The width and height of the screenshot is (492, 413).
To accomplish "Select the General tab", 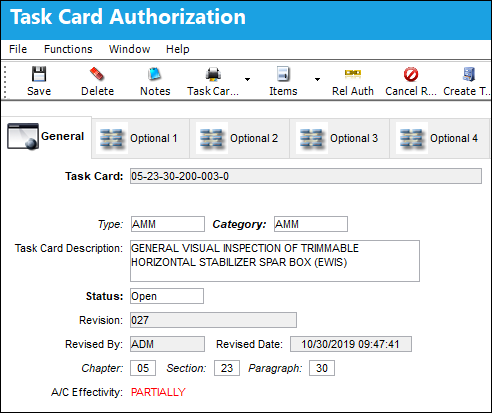I will (x=46, y=137).
